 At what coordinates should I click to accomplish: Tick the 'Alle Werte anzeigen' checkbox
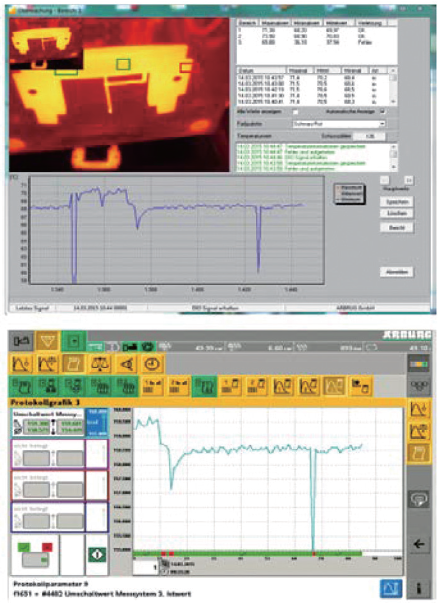295,112
